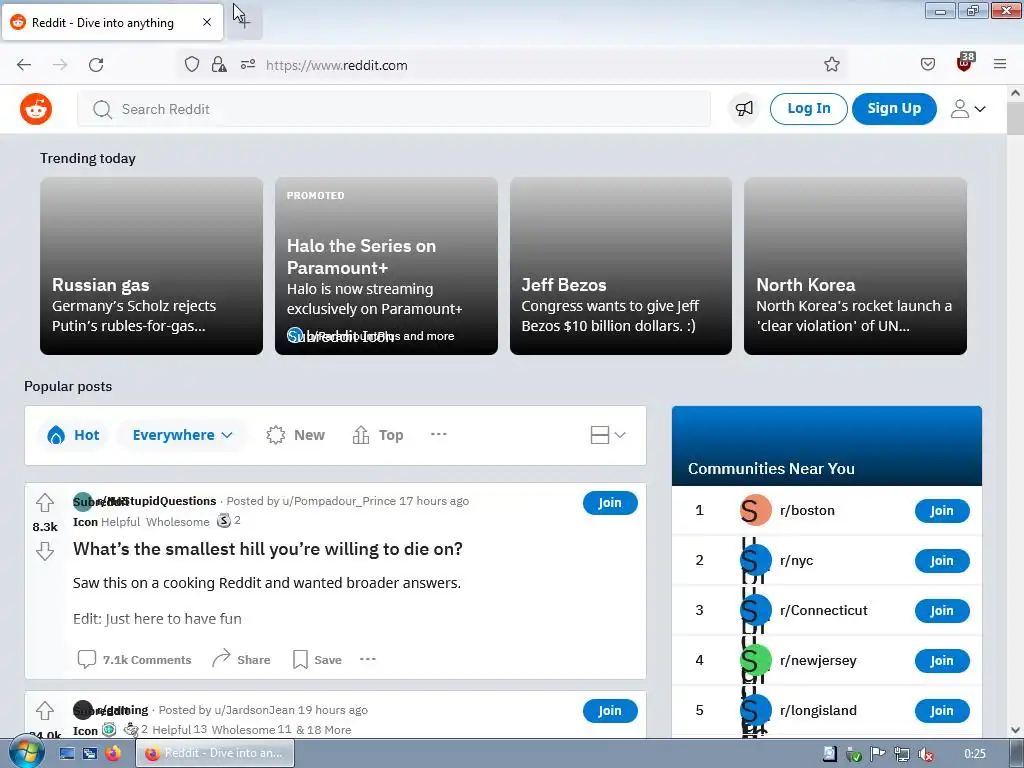Click the show desktop taskbar icon
Image resolution: width=1024 pixels, height=768 pixels.
[x=67, y=754]
